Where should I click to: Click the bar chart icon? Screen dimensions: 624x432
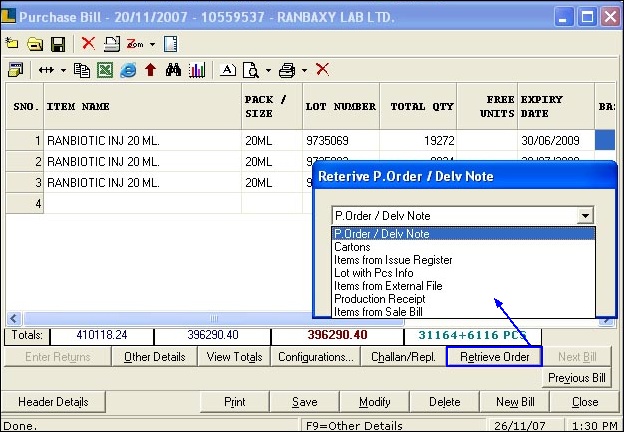point(197,70)
